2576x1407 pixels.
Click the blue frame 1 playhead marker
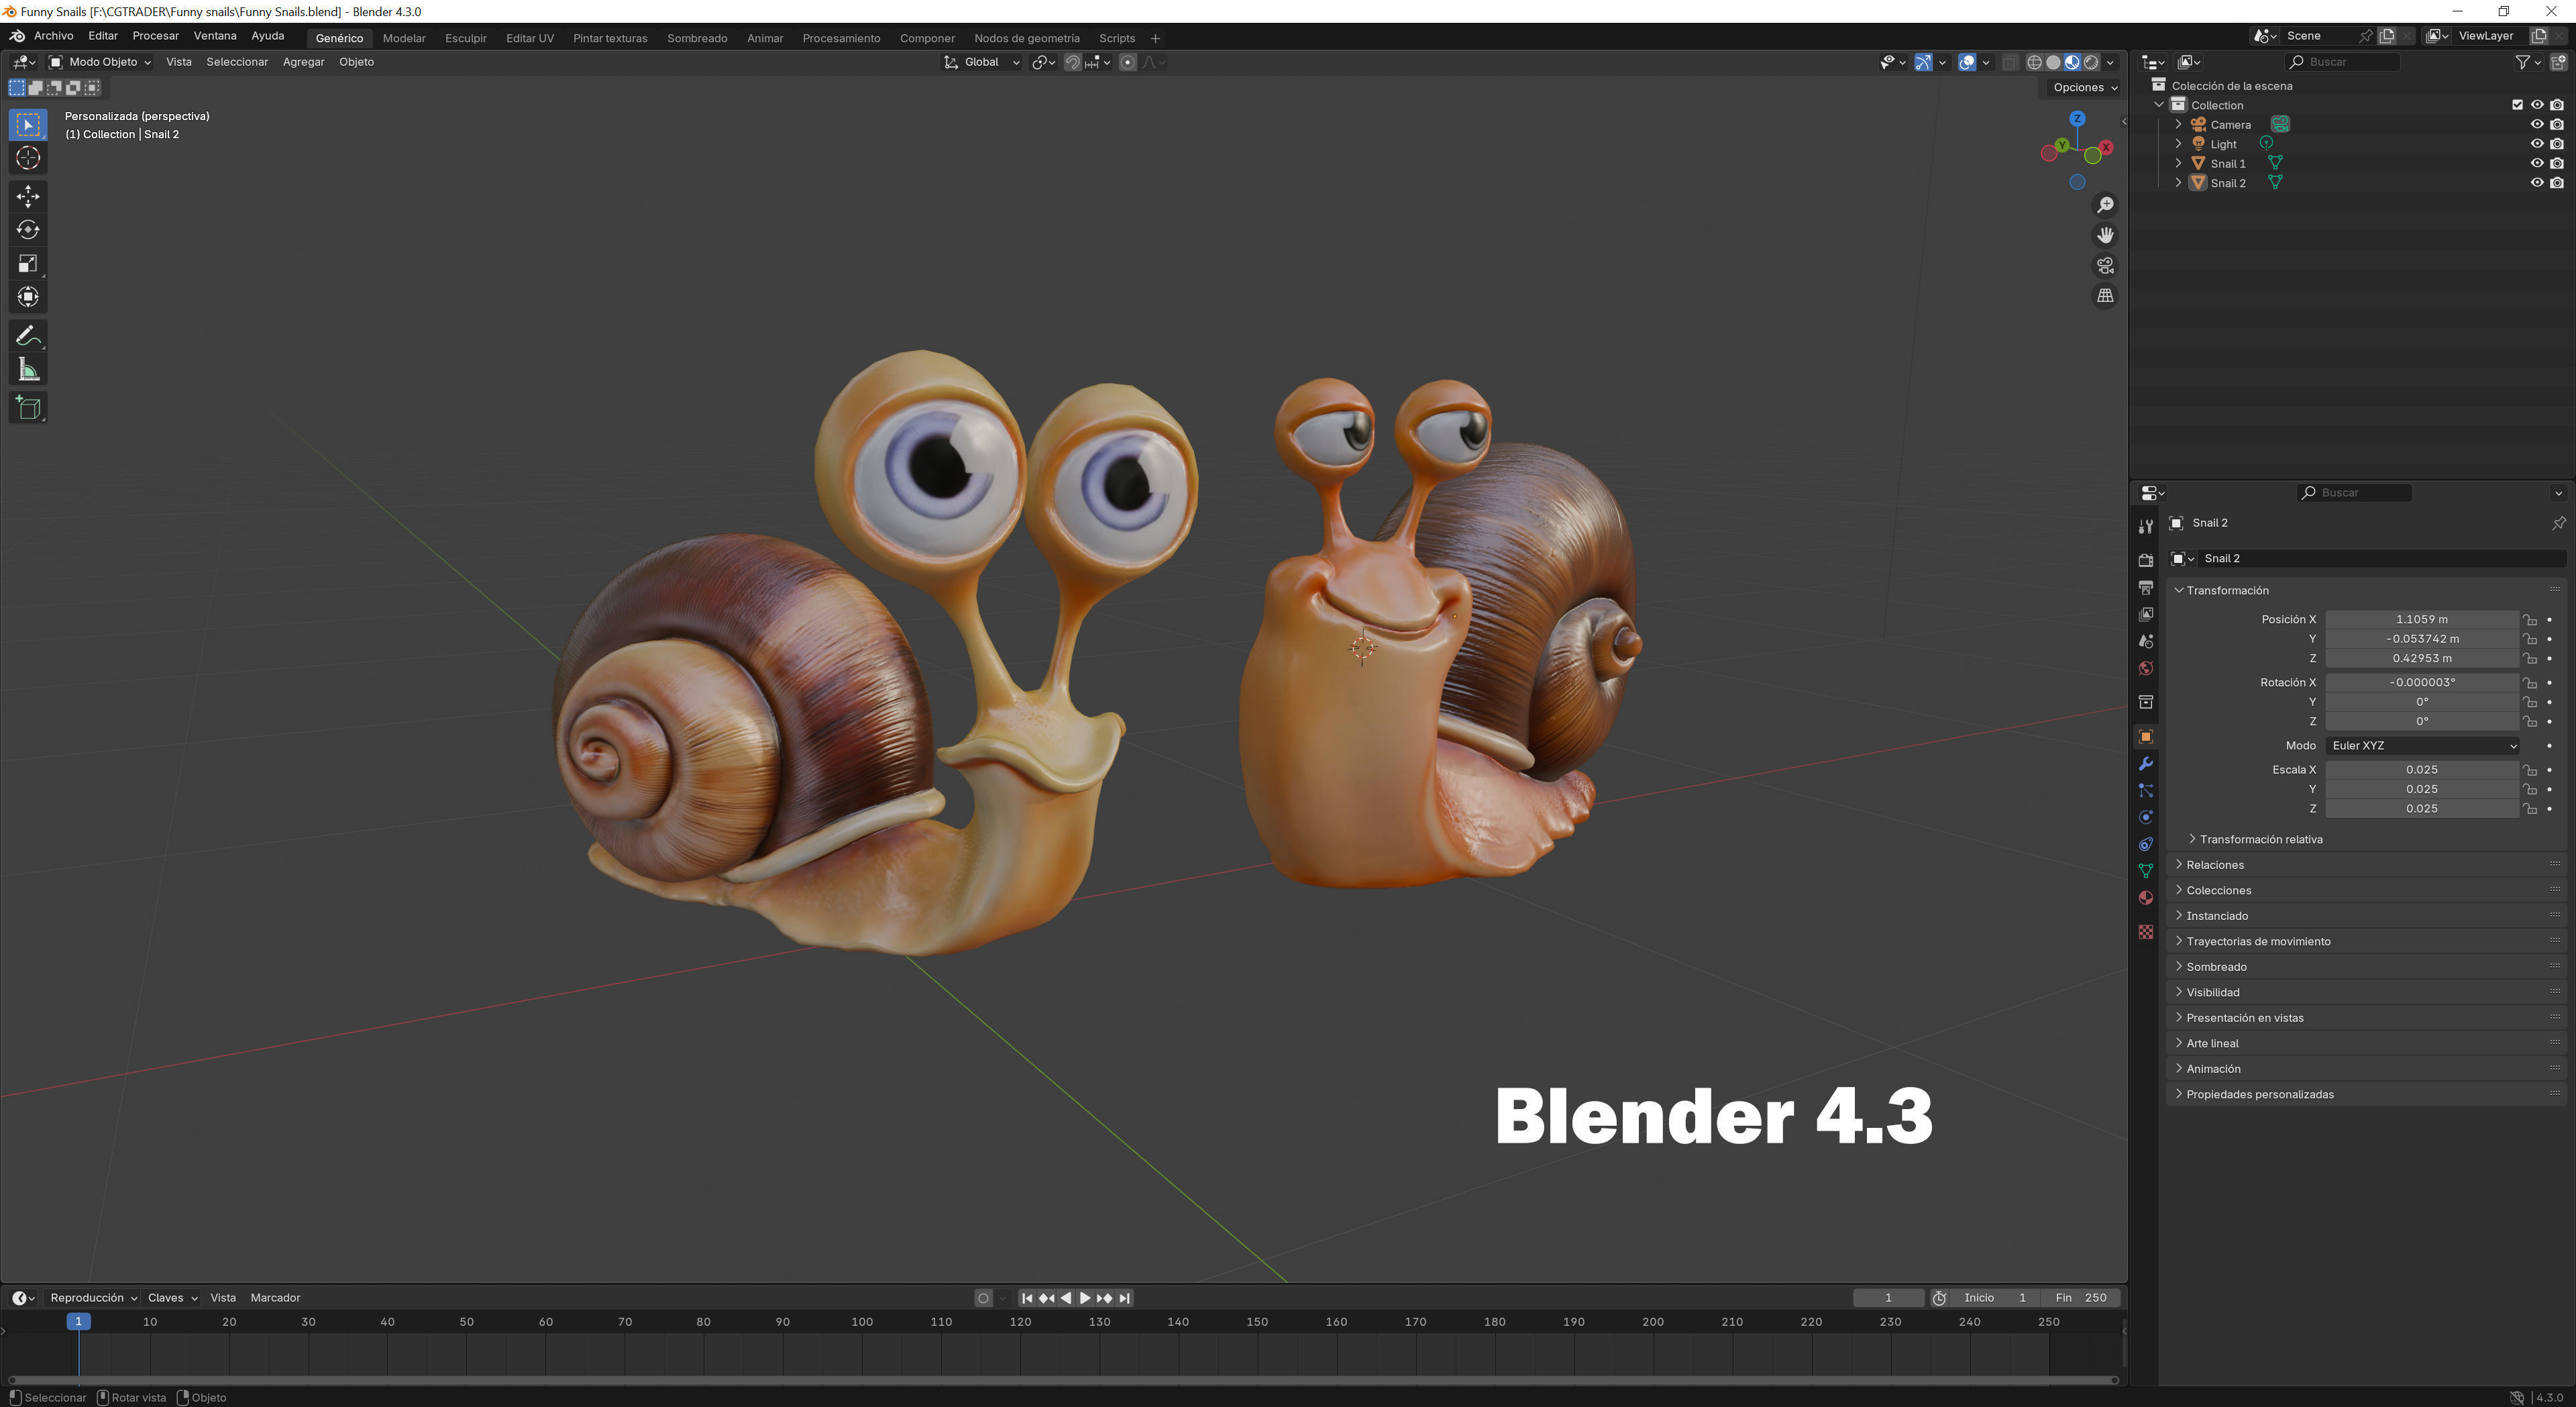(x=79, y=1323)
